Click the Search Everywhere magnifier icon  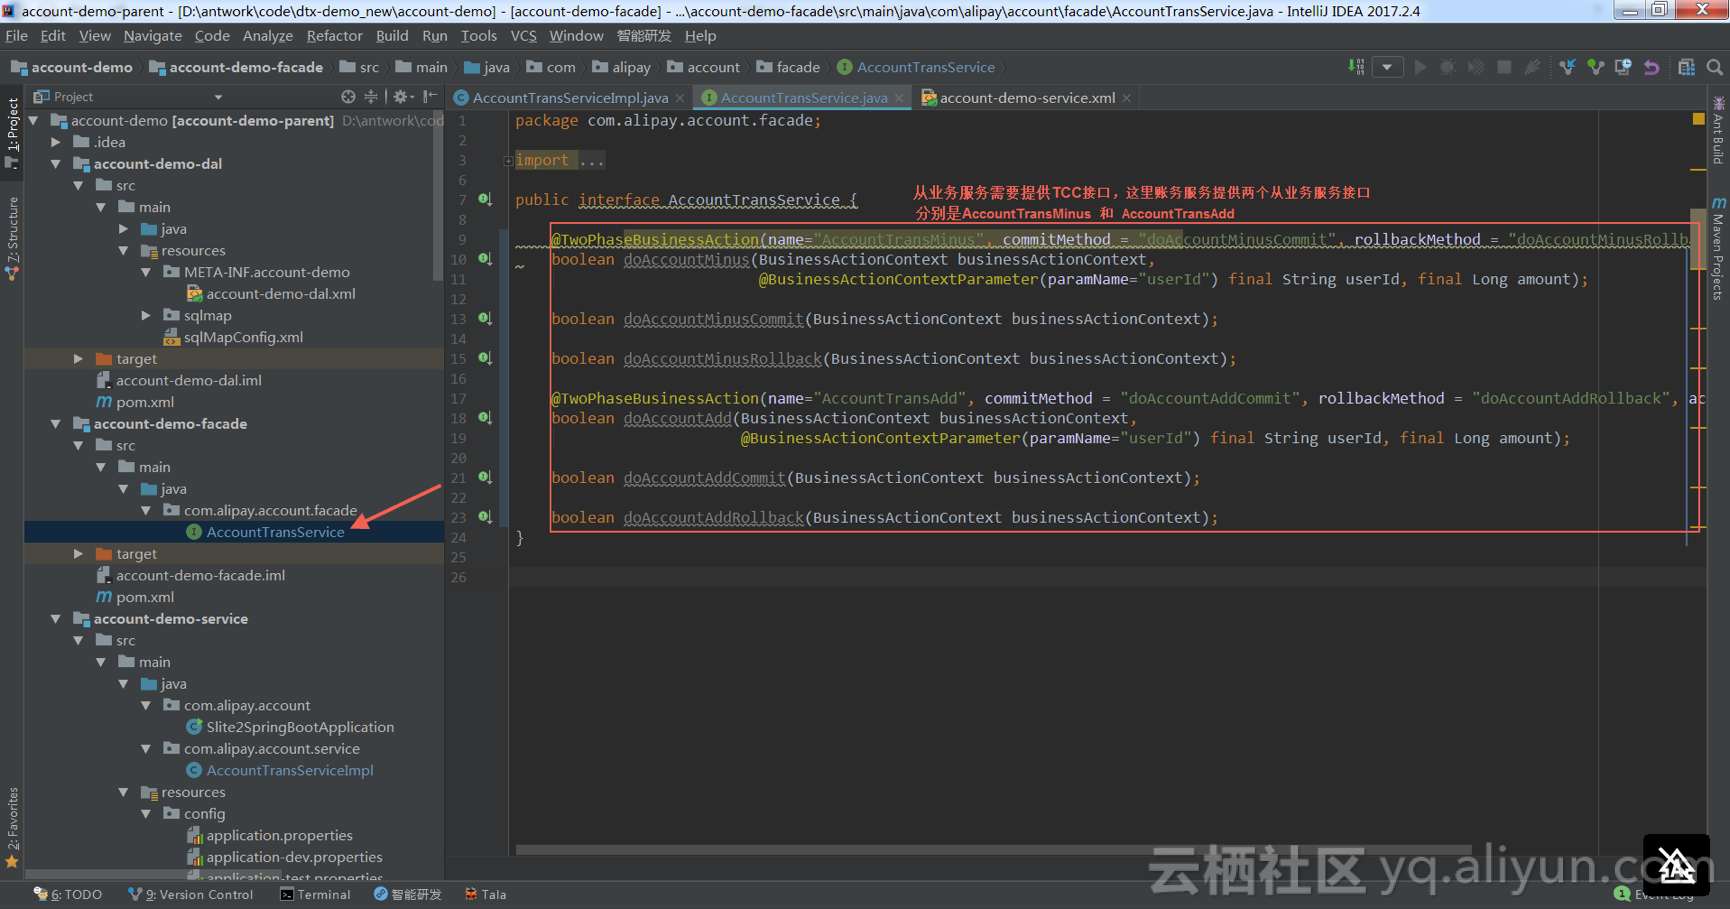pyautogui.click(x=1715, y=67)
